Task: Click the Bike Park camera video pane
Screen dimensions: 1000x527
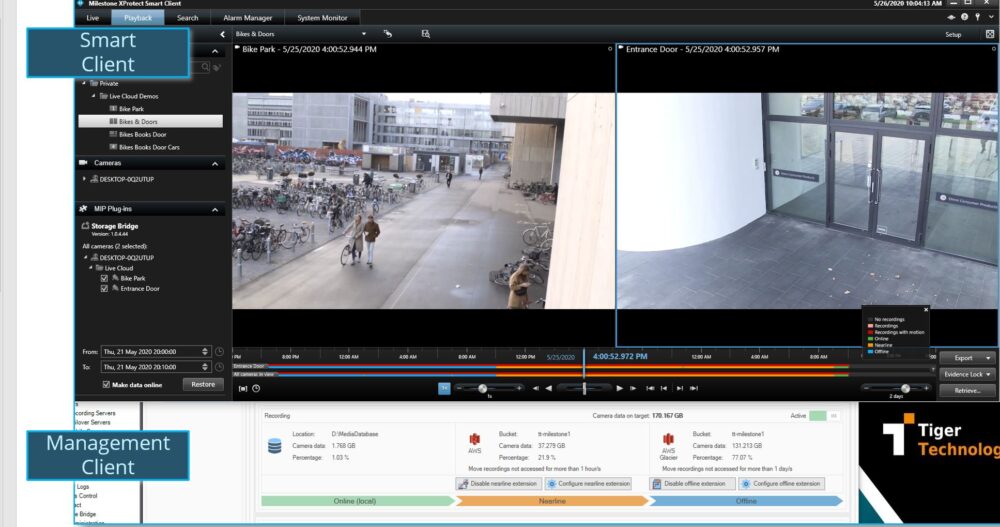Action: click(x=423, y=201)
